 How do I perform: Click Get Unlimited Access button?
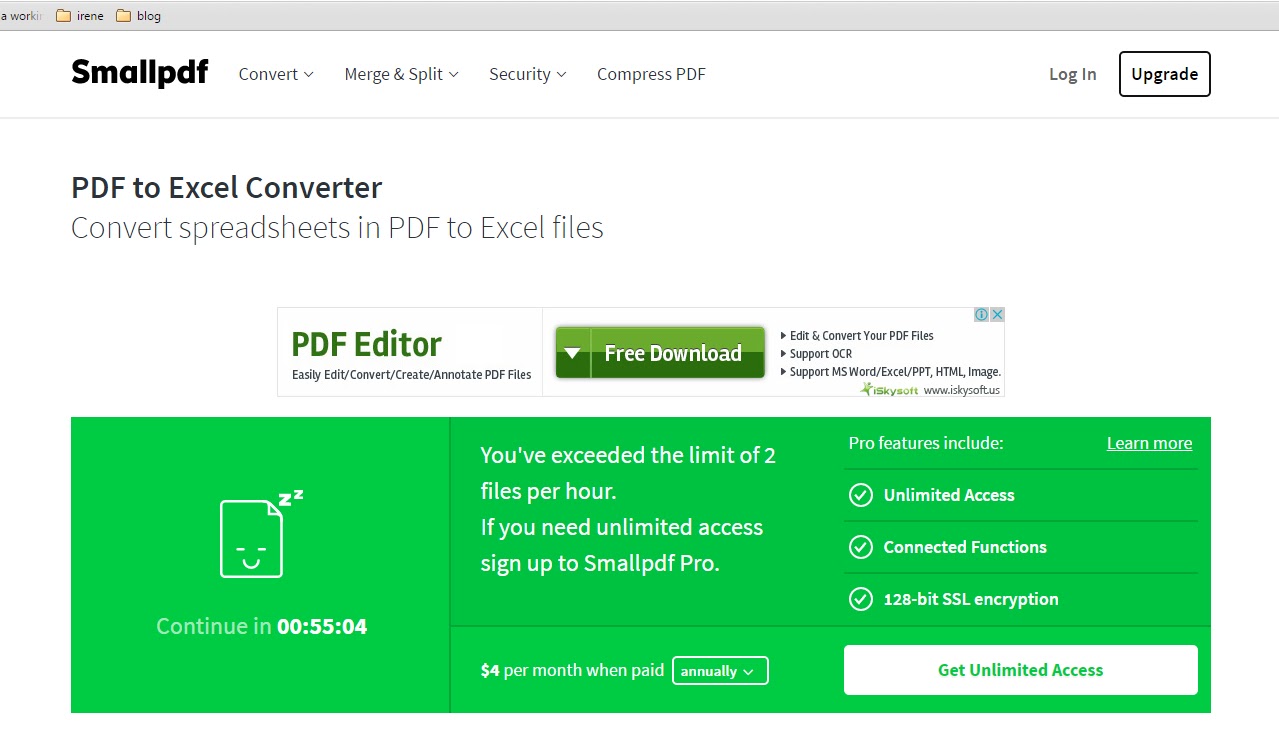click(1020, 670)
